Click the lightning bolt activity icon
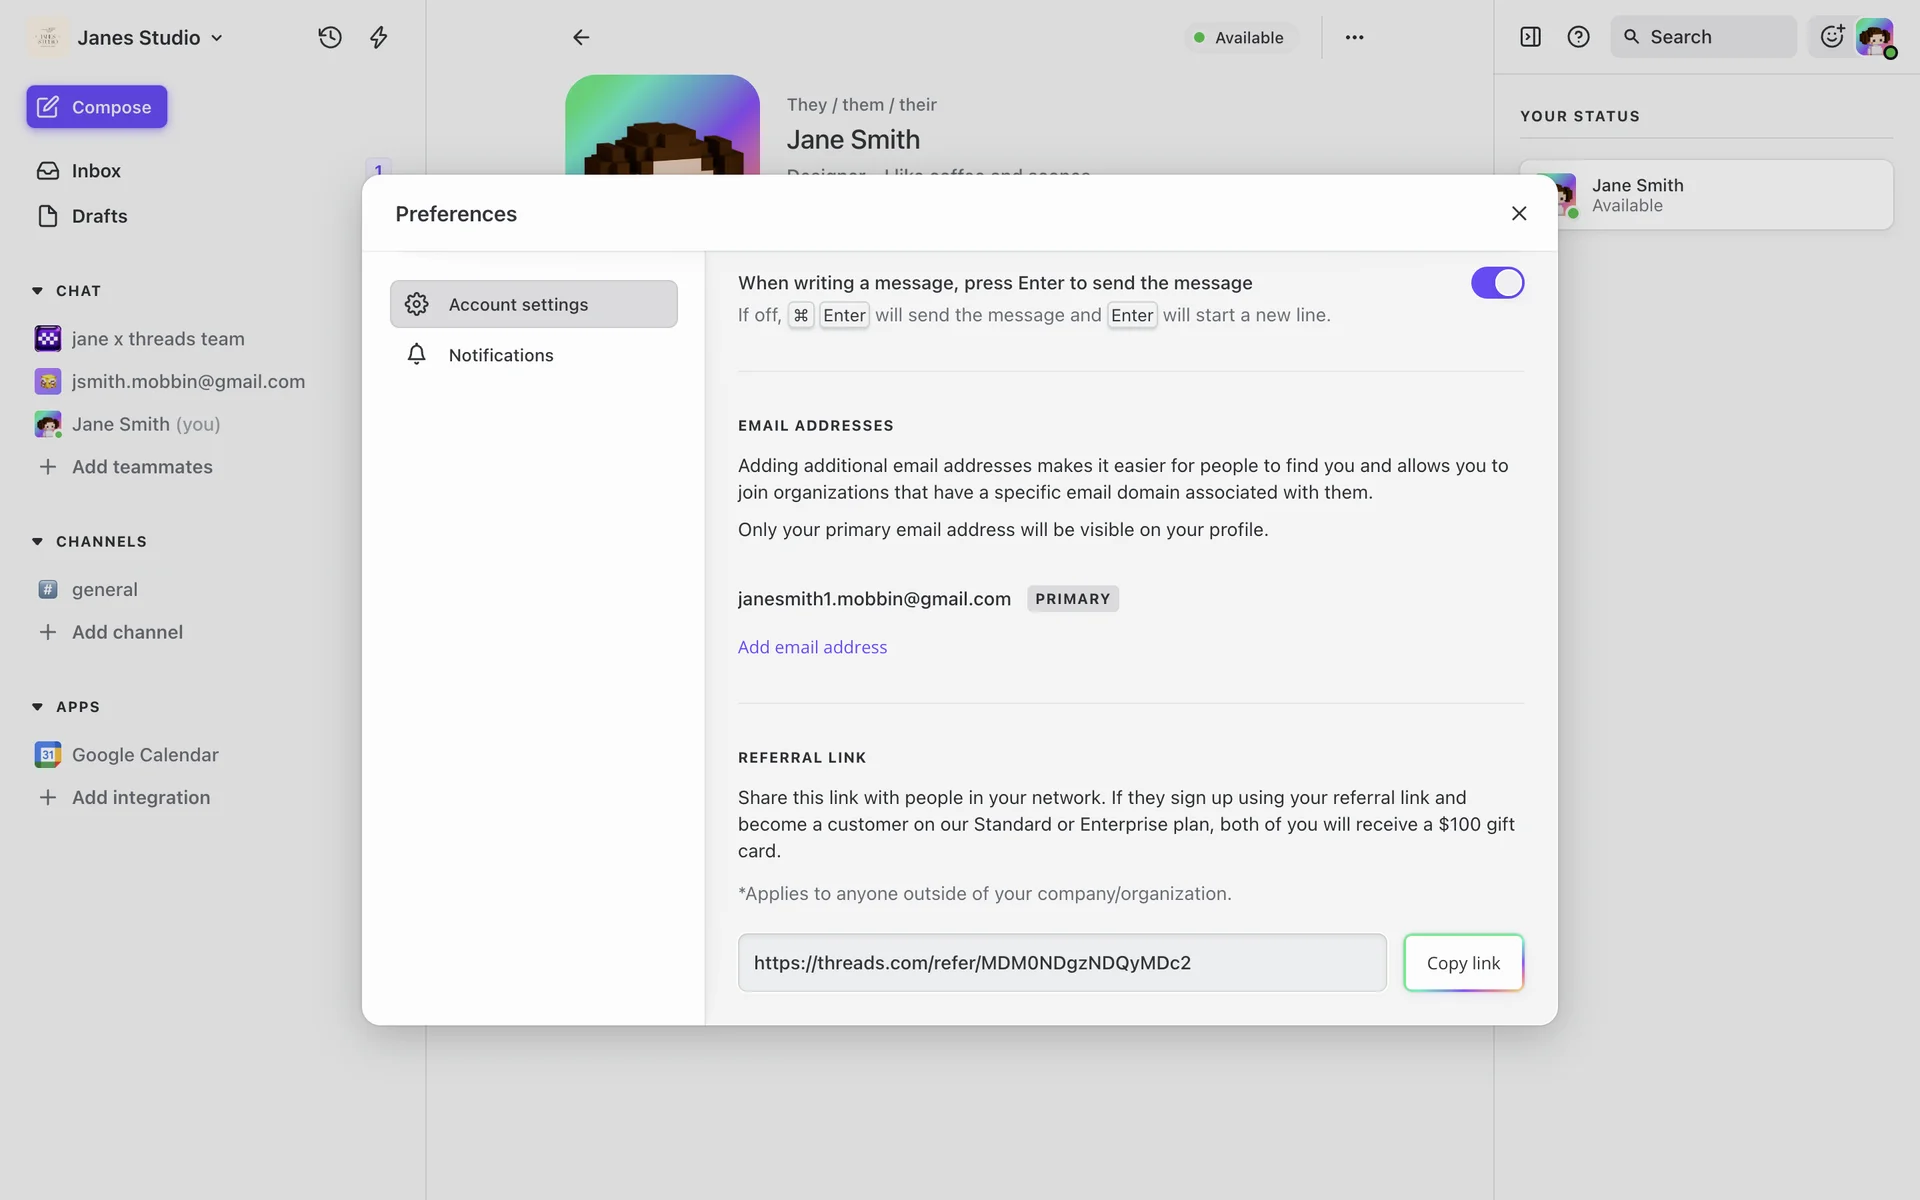This screenshot has width=1920, height=1200. click(x=378, y=37)
